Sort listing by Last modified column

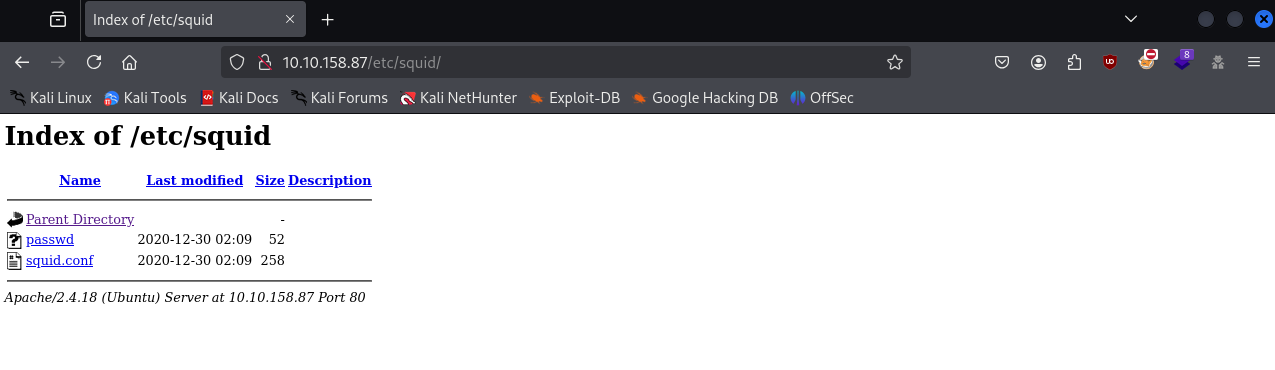coord(194,181)
